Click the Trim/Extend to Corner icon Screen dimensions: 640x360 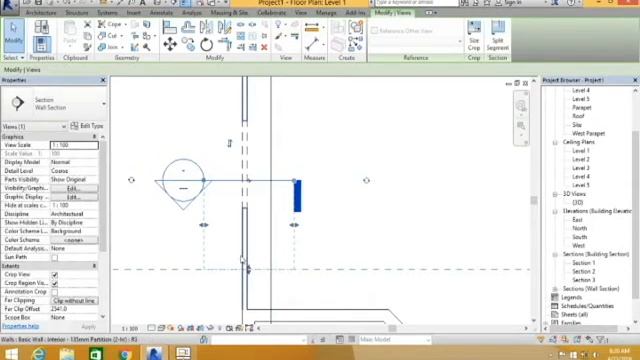(x=224, y=44)
